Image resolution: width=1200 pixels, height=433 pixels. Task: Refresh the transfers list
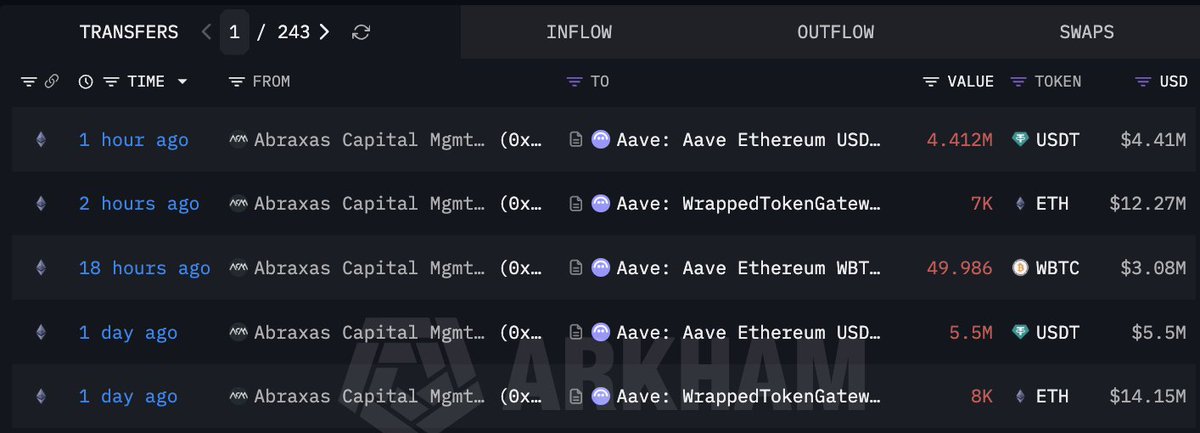(361, 32)
